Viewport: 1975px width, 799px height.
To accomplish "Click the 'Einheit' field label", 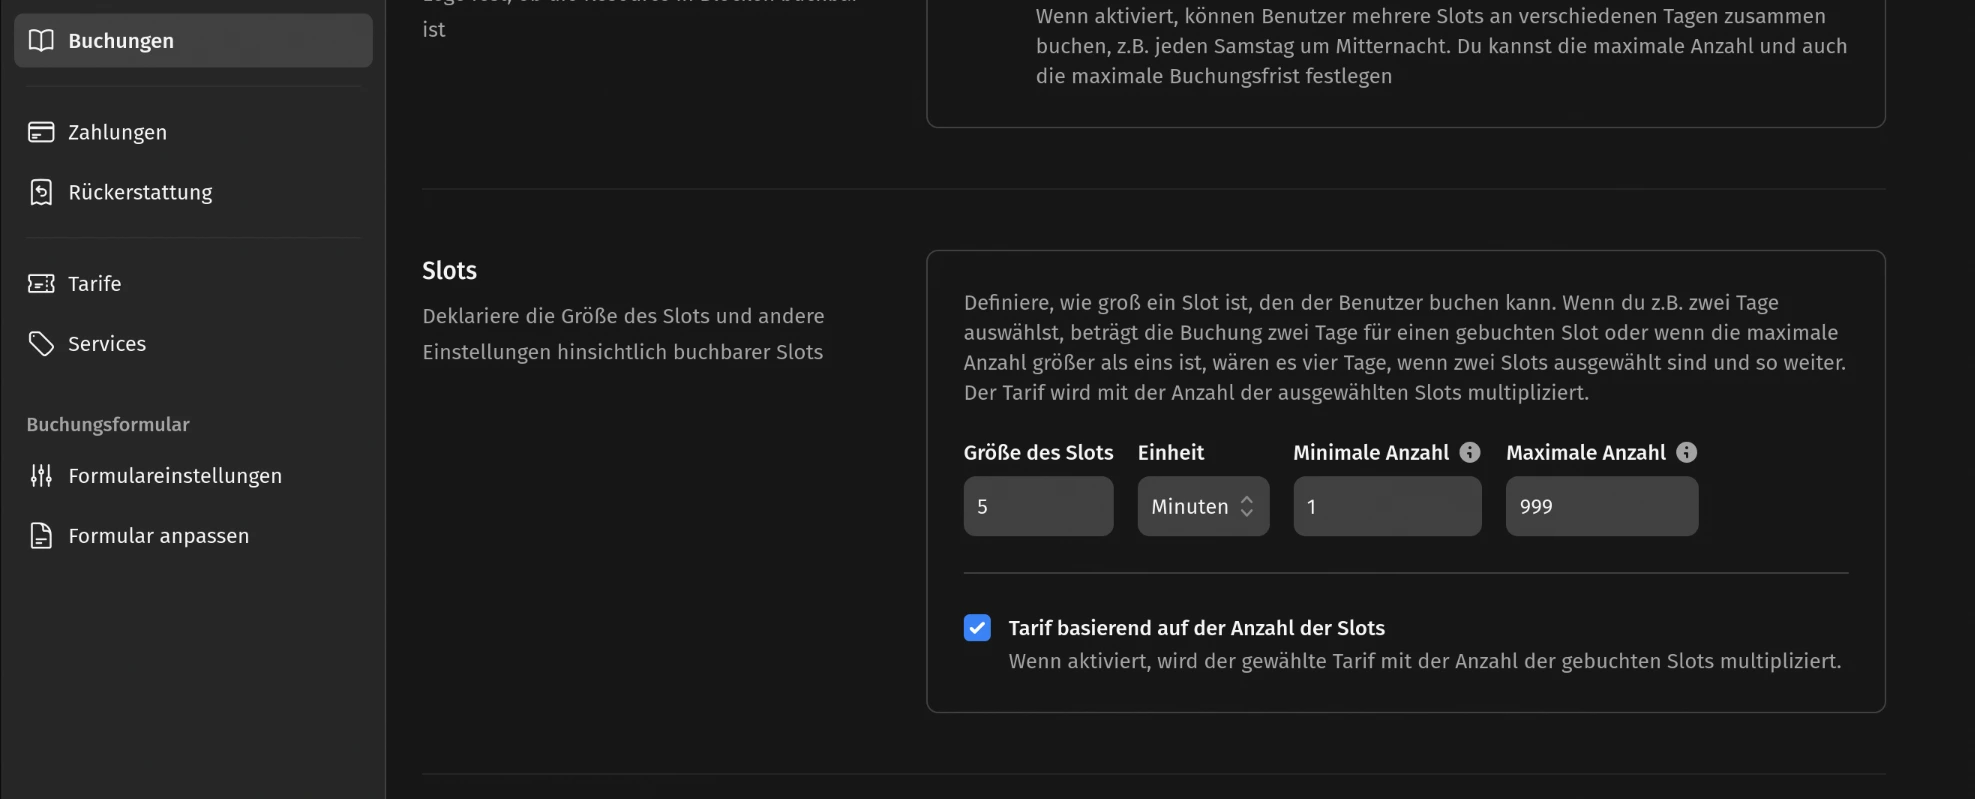I will point(1170,453).
